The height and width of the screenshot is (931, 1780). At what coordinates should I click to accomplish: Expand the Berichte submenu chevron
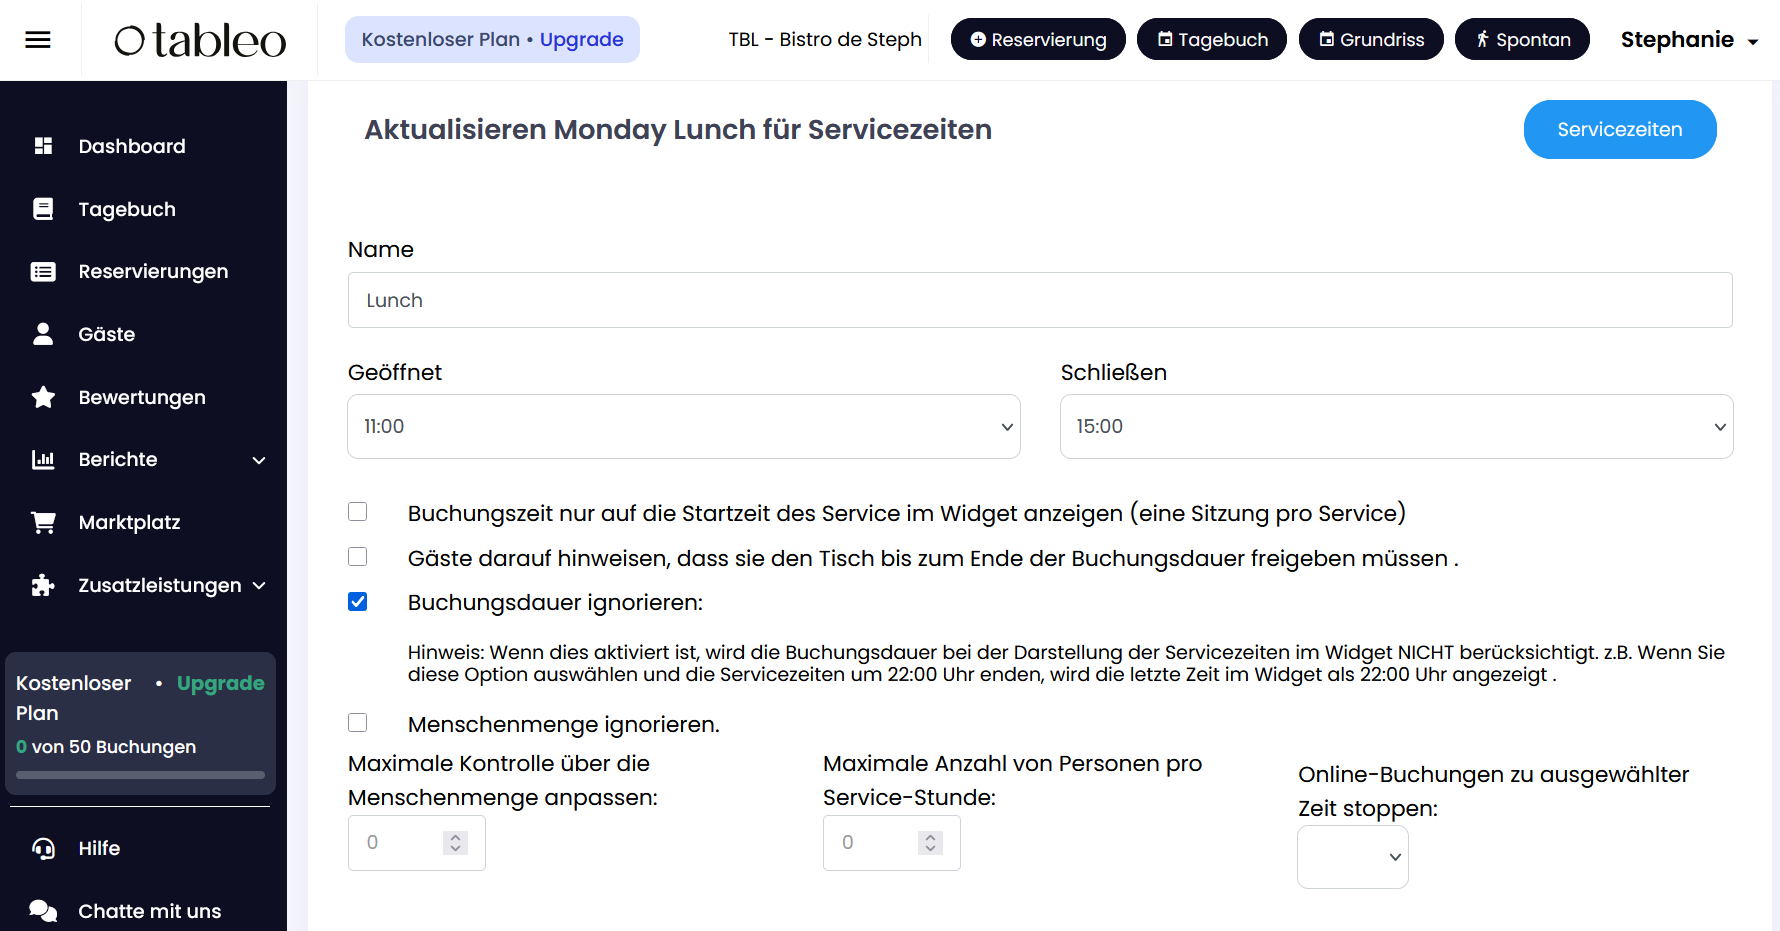click(x=259, y=460)
